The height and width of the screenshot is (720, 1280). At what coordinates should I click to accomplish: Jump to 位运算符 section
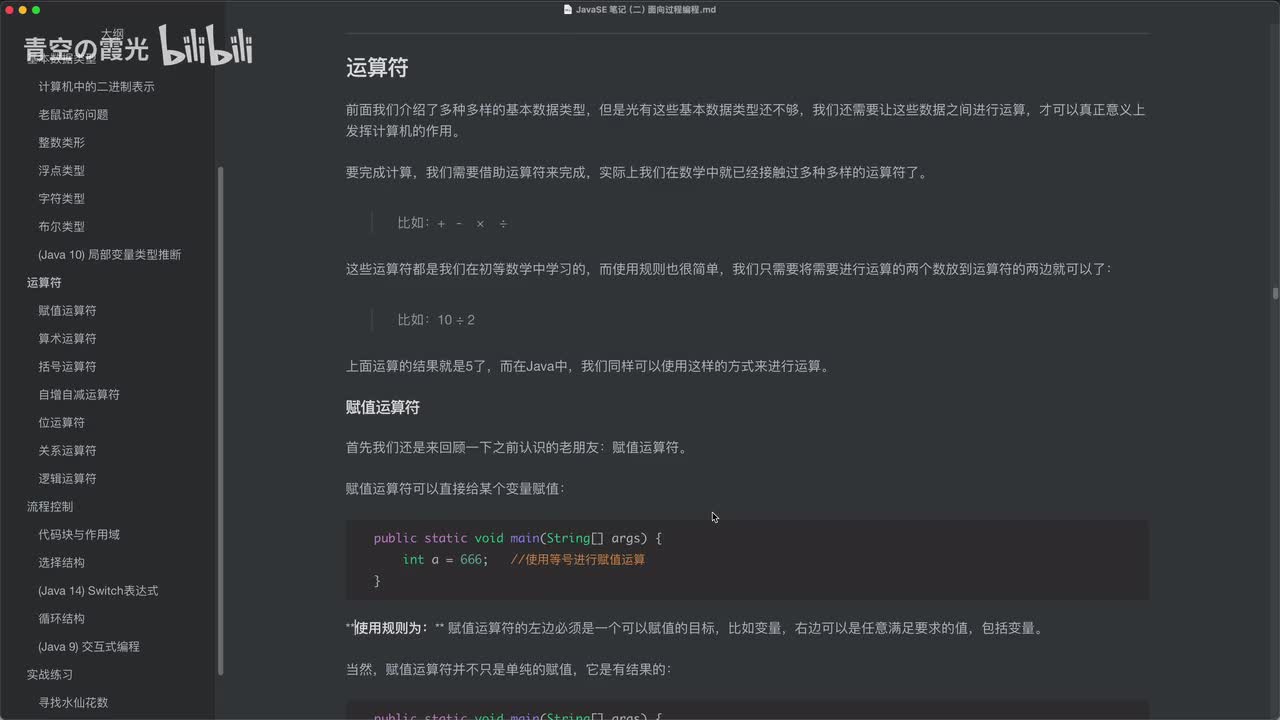tap(61, 423)
